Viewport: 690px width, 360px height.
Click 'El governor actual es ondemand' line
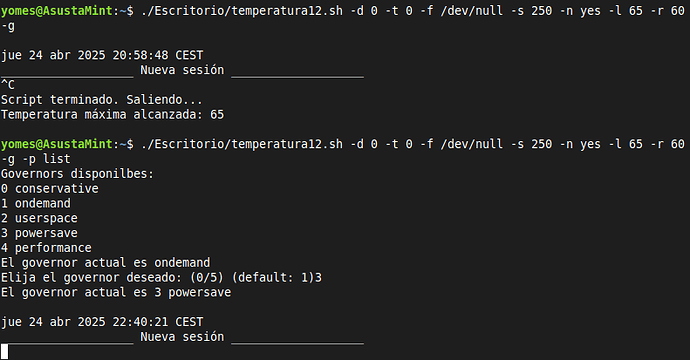pyautogui.click(x=106, y=263)
